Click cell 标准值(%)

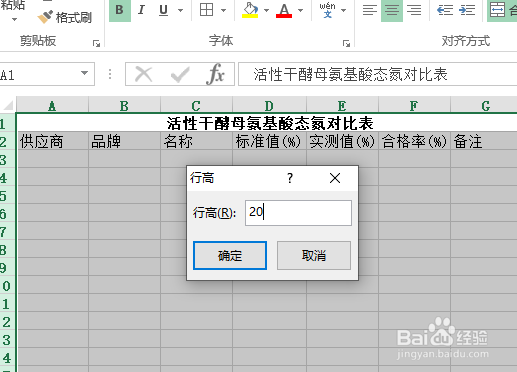269,141
